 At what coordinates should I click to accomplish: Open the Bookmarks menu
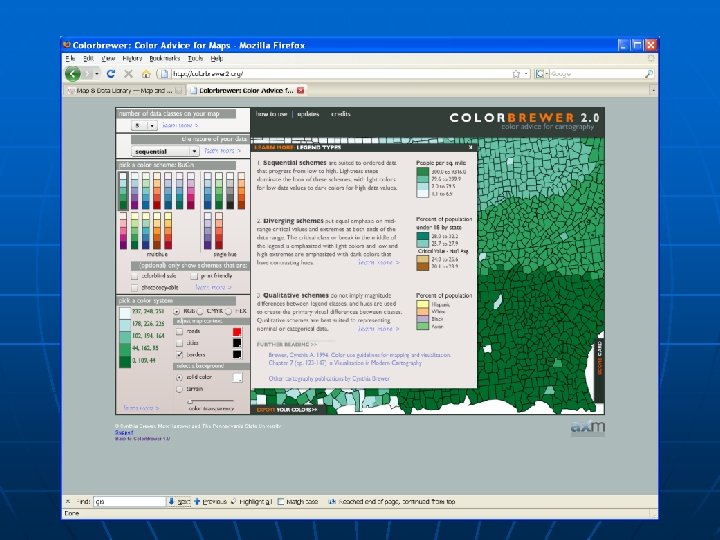(164, 58)
